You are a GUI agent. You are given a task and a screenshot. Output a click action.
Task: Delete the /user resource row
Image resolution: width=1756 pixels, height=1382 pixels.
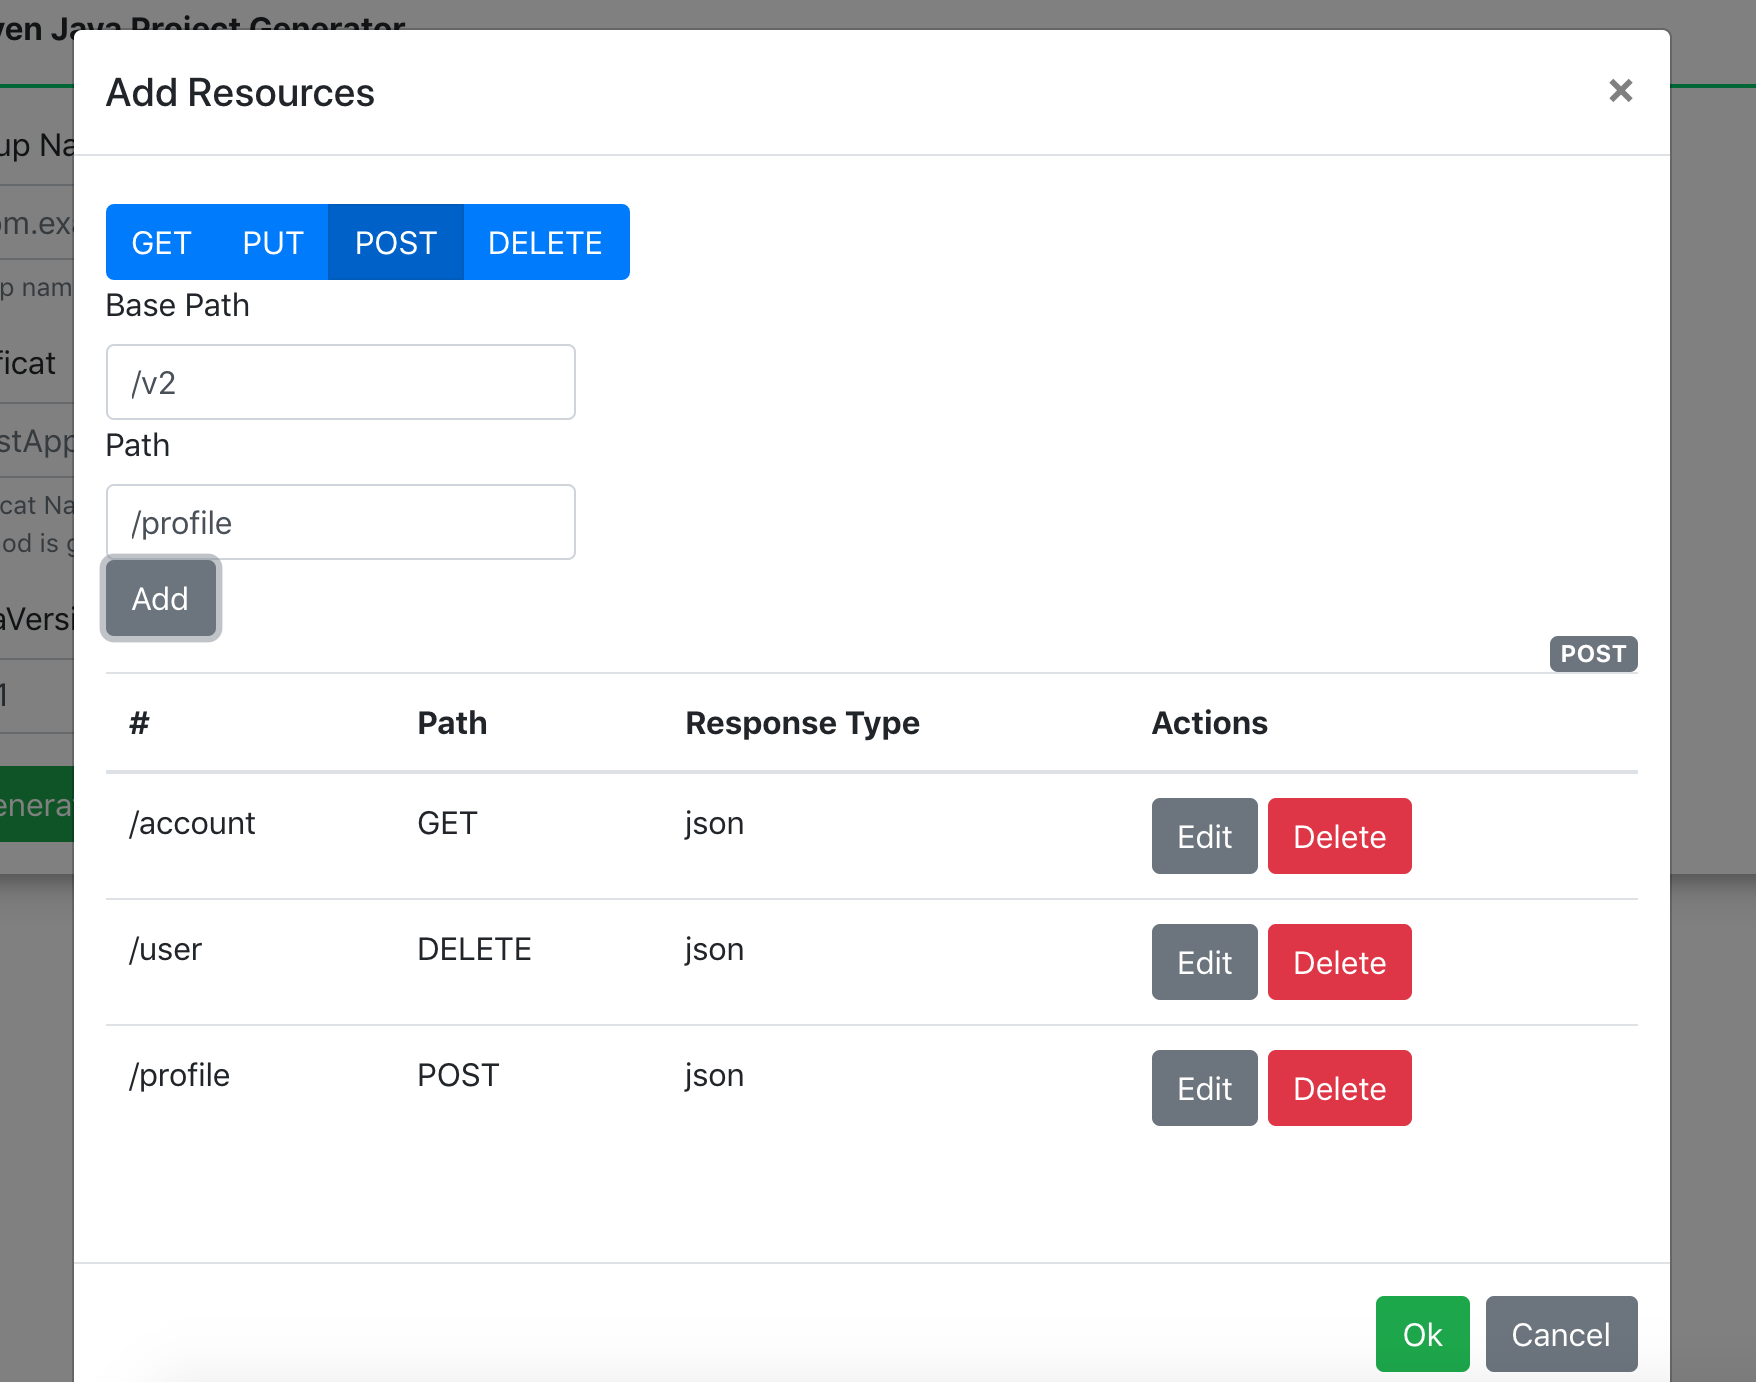click(1339, 962)
